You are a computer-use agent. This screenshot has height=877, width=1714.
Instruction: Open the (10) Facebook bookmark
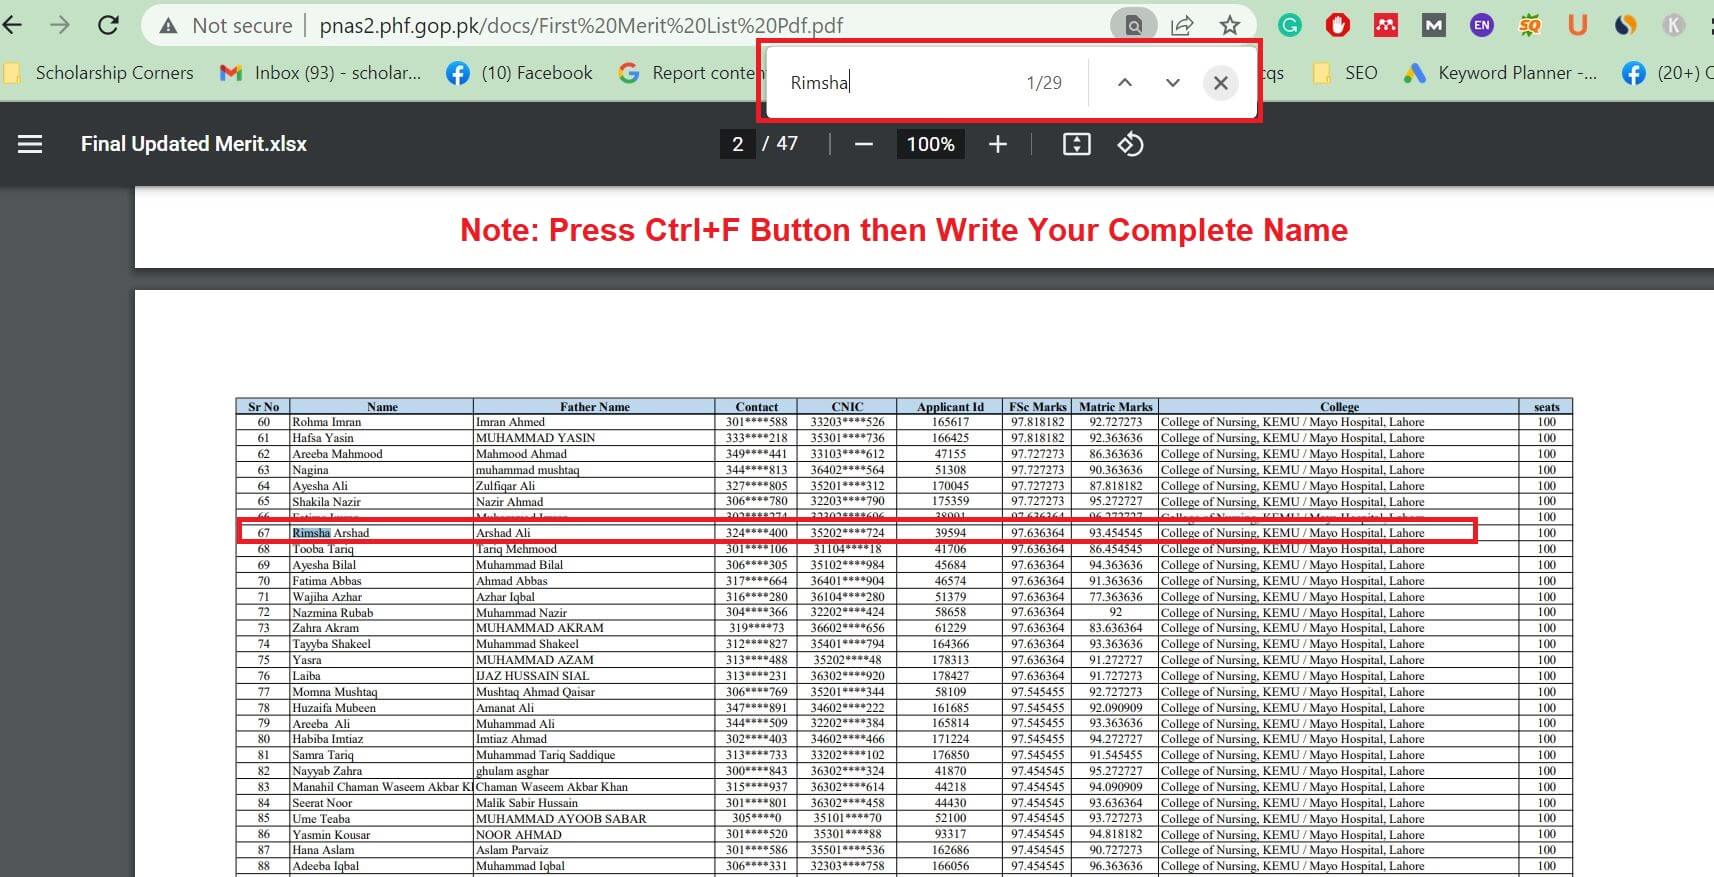point(520,73)
